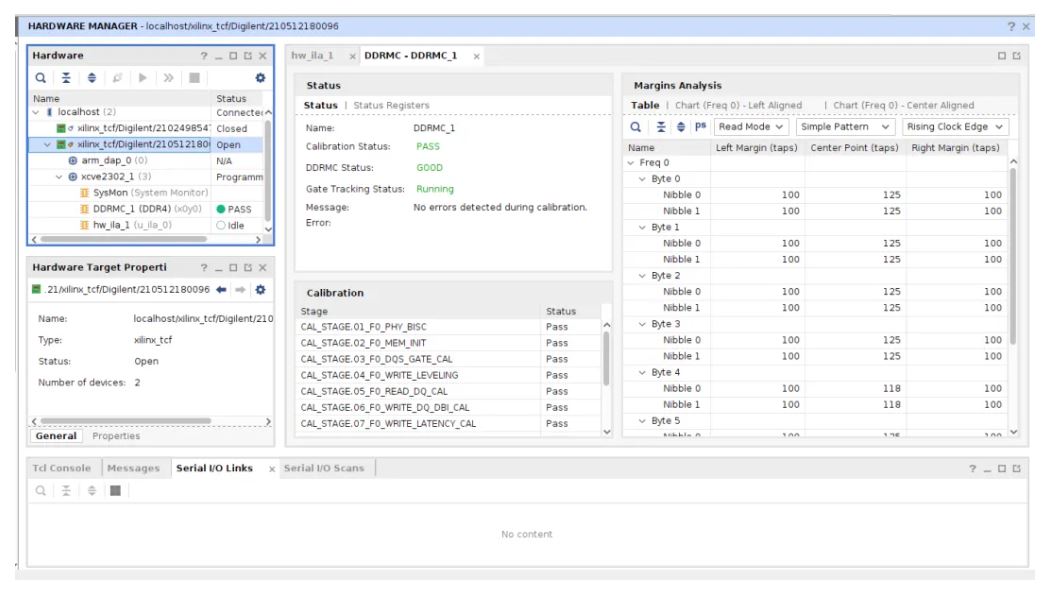The image size is (1047, 602).
Task: Show Chart (Freq 0) - Center Aligned
Action: [x=903, y=105]
